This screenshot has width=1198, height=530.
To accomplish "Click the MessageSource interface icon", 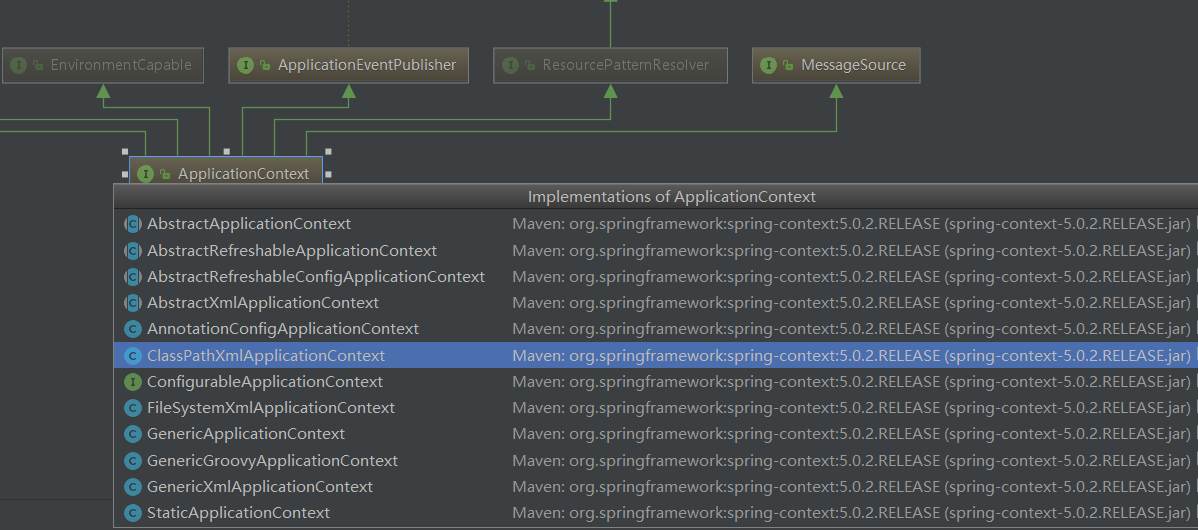I will pos(768,65).
